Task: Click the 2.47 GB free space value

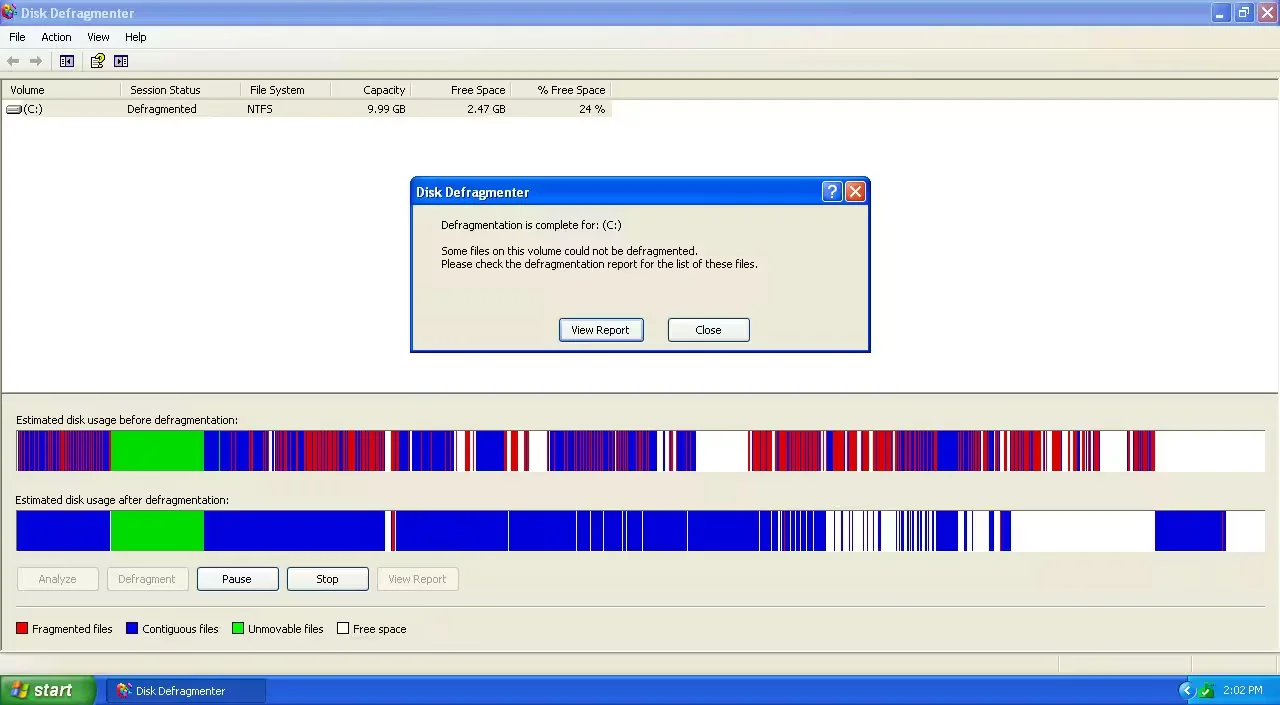Action: point(486,109)
